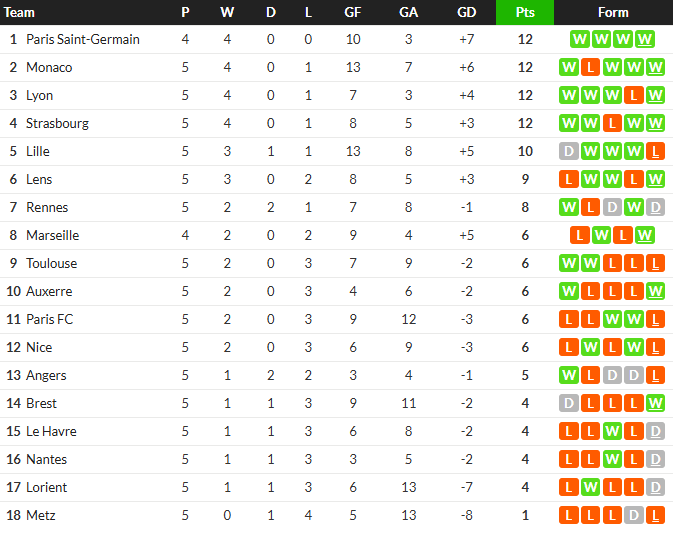Click Brest's green W form badge

coord(655,403)
